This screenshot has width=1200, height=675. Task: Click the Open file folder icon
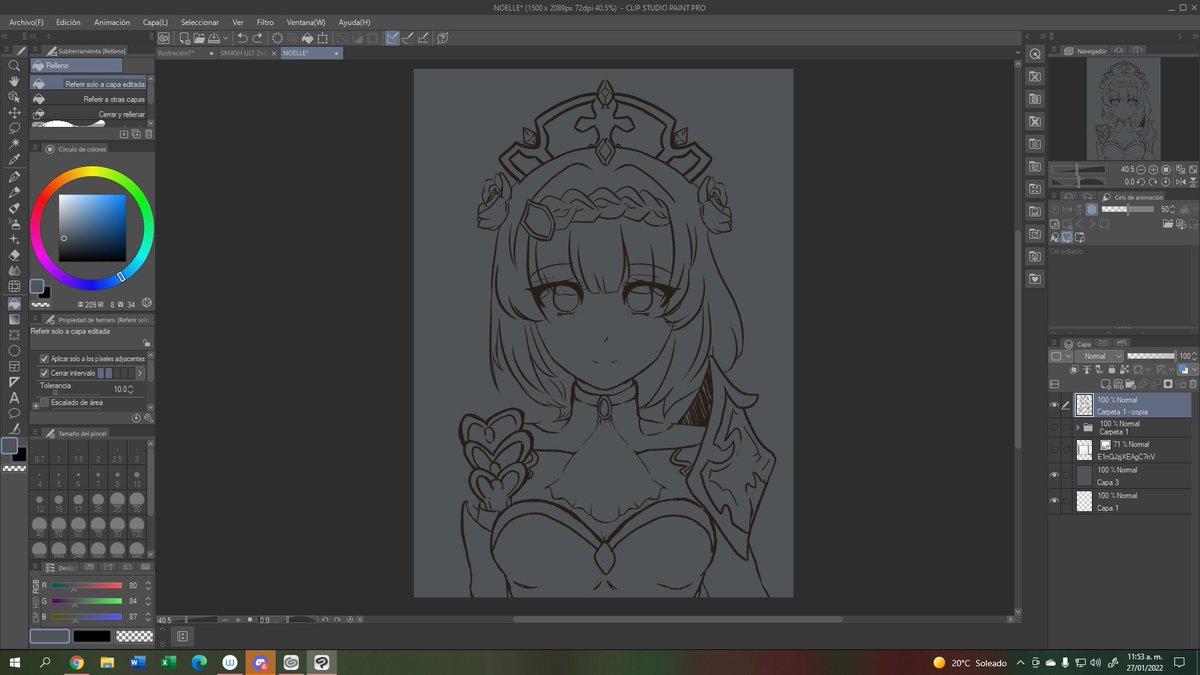pos(200,38)
